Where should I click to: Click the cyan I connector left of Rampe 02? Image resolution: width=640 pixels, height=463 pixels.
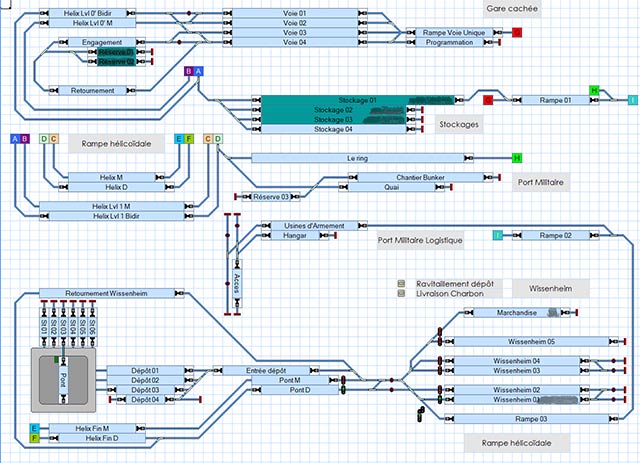point(498,235)
